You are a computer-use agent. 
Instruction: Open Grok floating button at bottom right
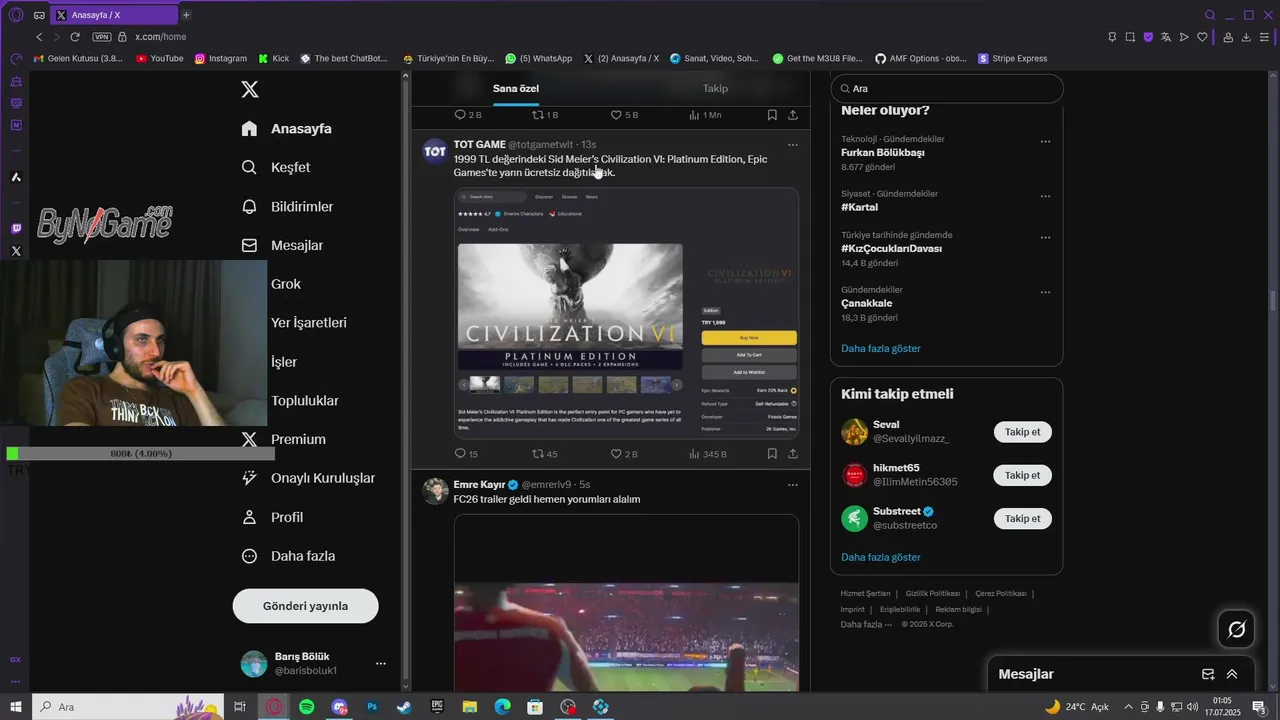1237,630
